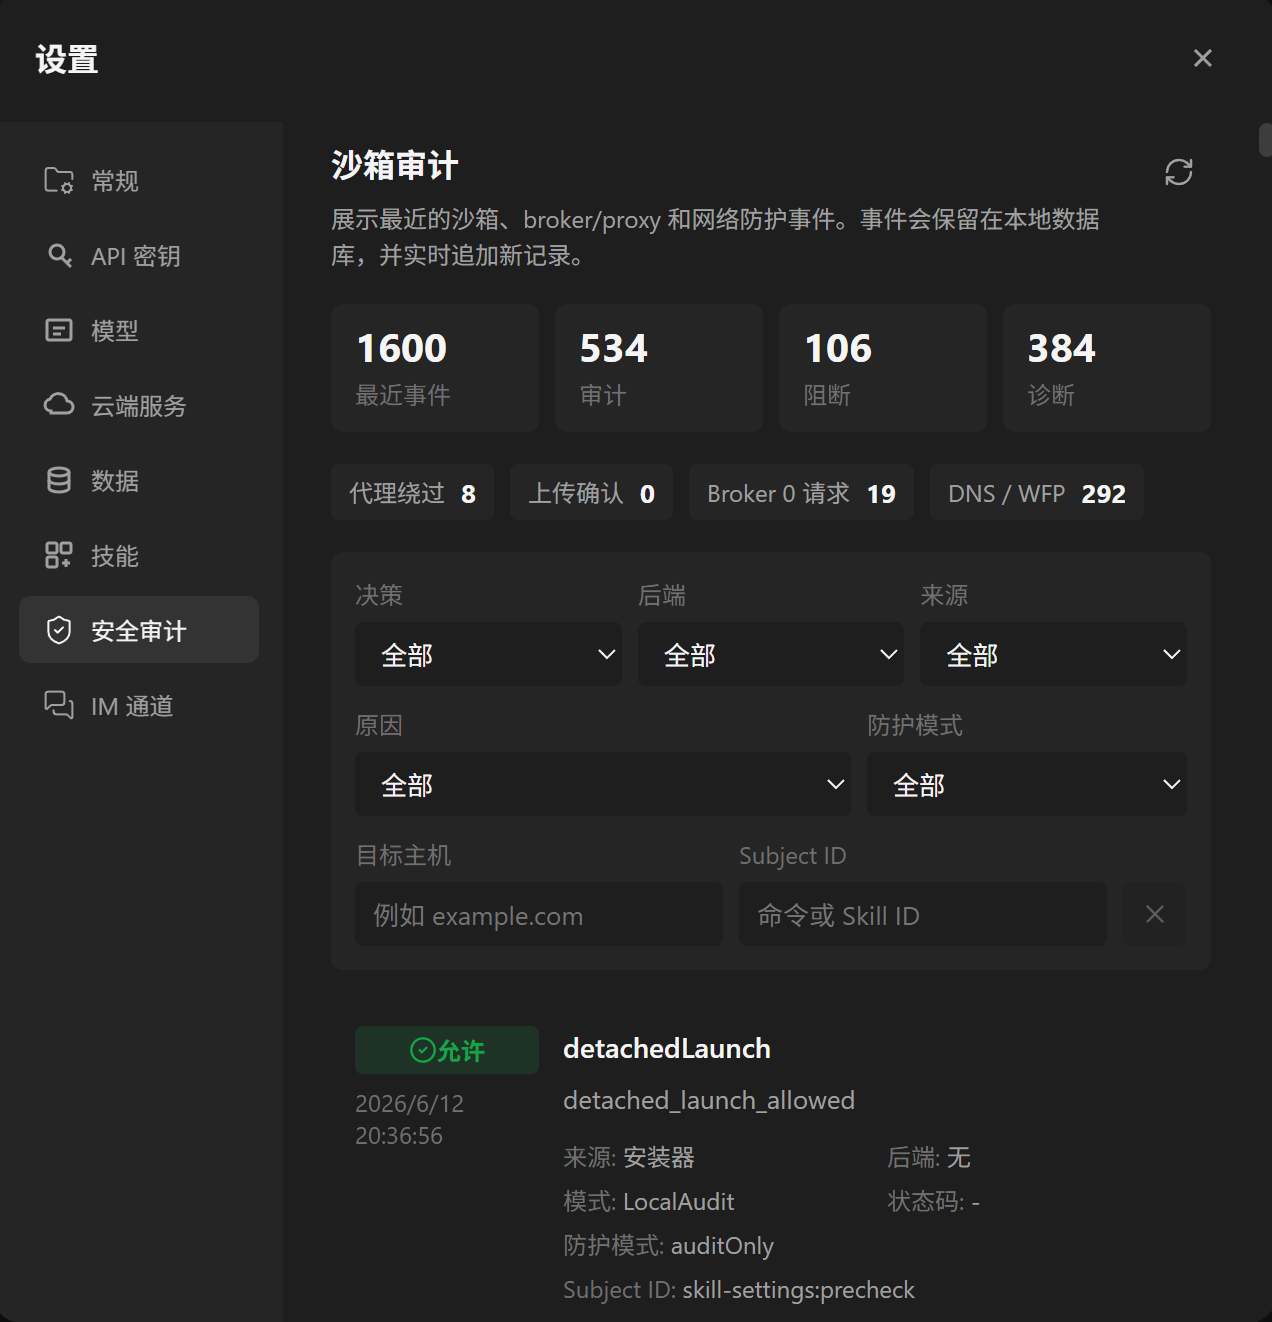Click the vertical scrollbar thumb

1265,140
